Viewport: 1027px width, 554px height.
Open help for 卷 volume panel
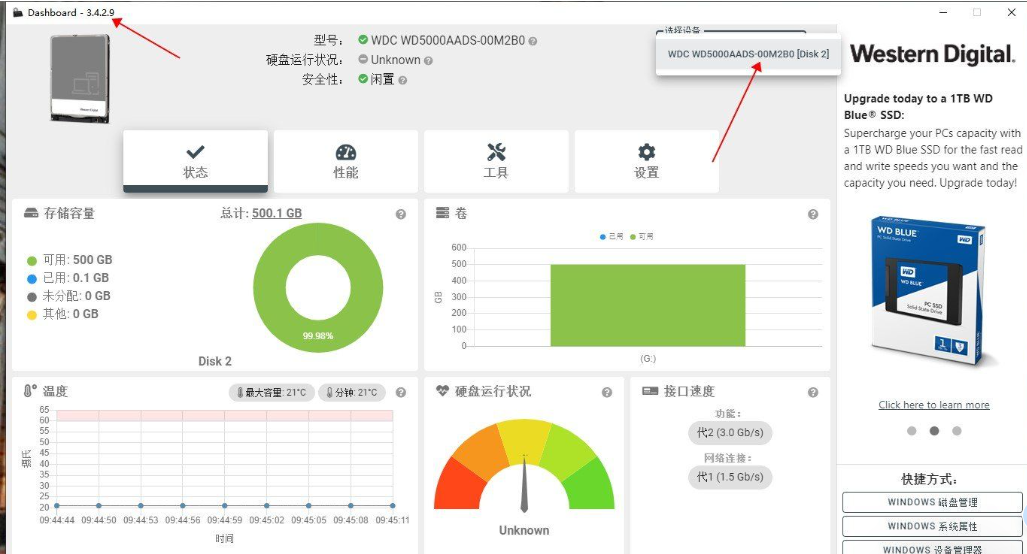point(813,214)
